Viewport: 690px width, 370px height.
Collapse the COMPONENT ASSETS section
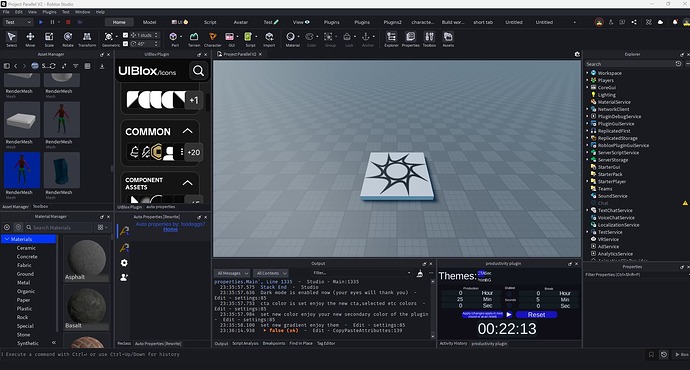point(187,183)
